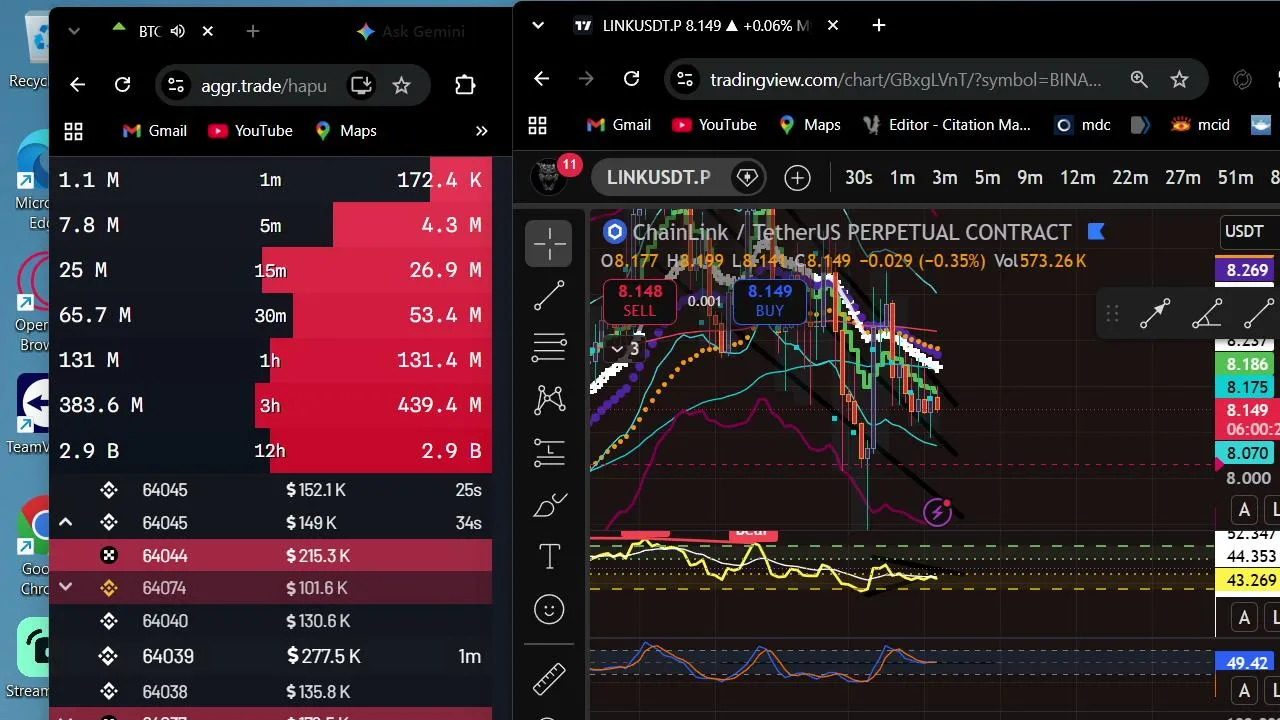Viewport: 1280px width, 720px height.
Task: Open apps grid in aggr.trade bookmarks bar
Action: click(x=73, y=131)
